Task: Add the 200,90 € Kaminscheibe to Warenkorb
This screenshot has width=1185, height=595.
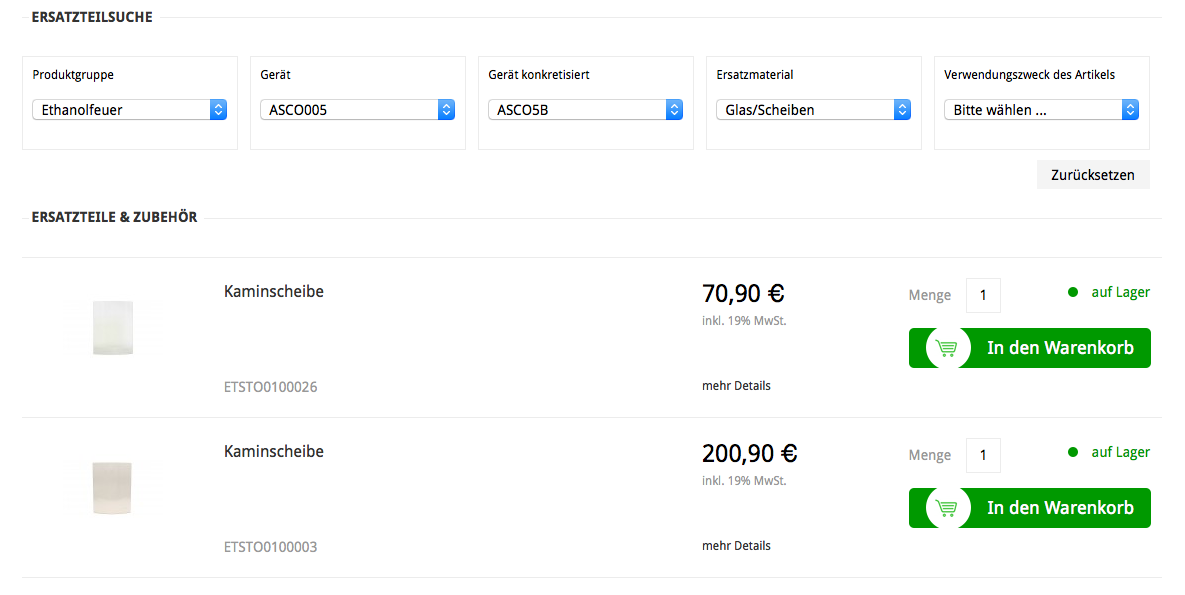Action: (x=1029, y=508)
